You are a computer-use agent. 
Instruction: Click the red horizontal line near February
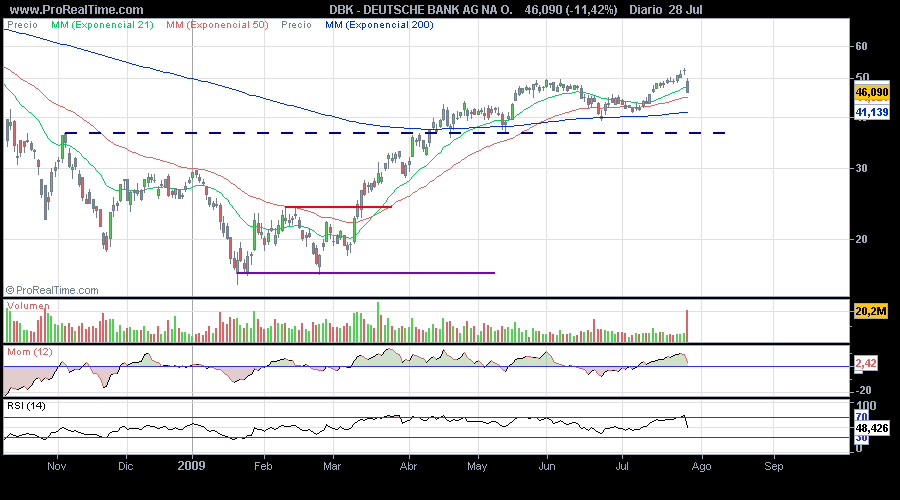click(338, 207)
